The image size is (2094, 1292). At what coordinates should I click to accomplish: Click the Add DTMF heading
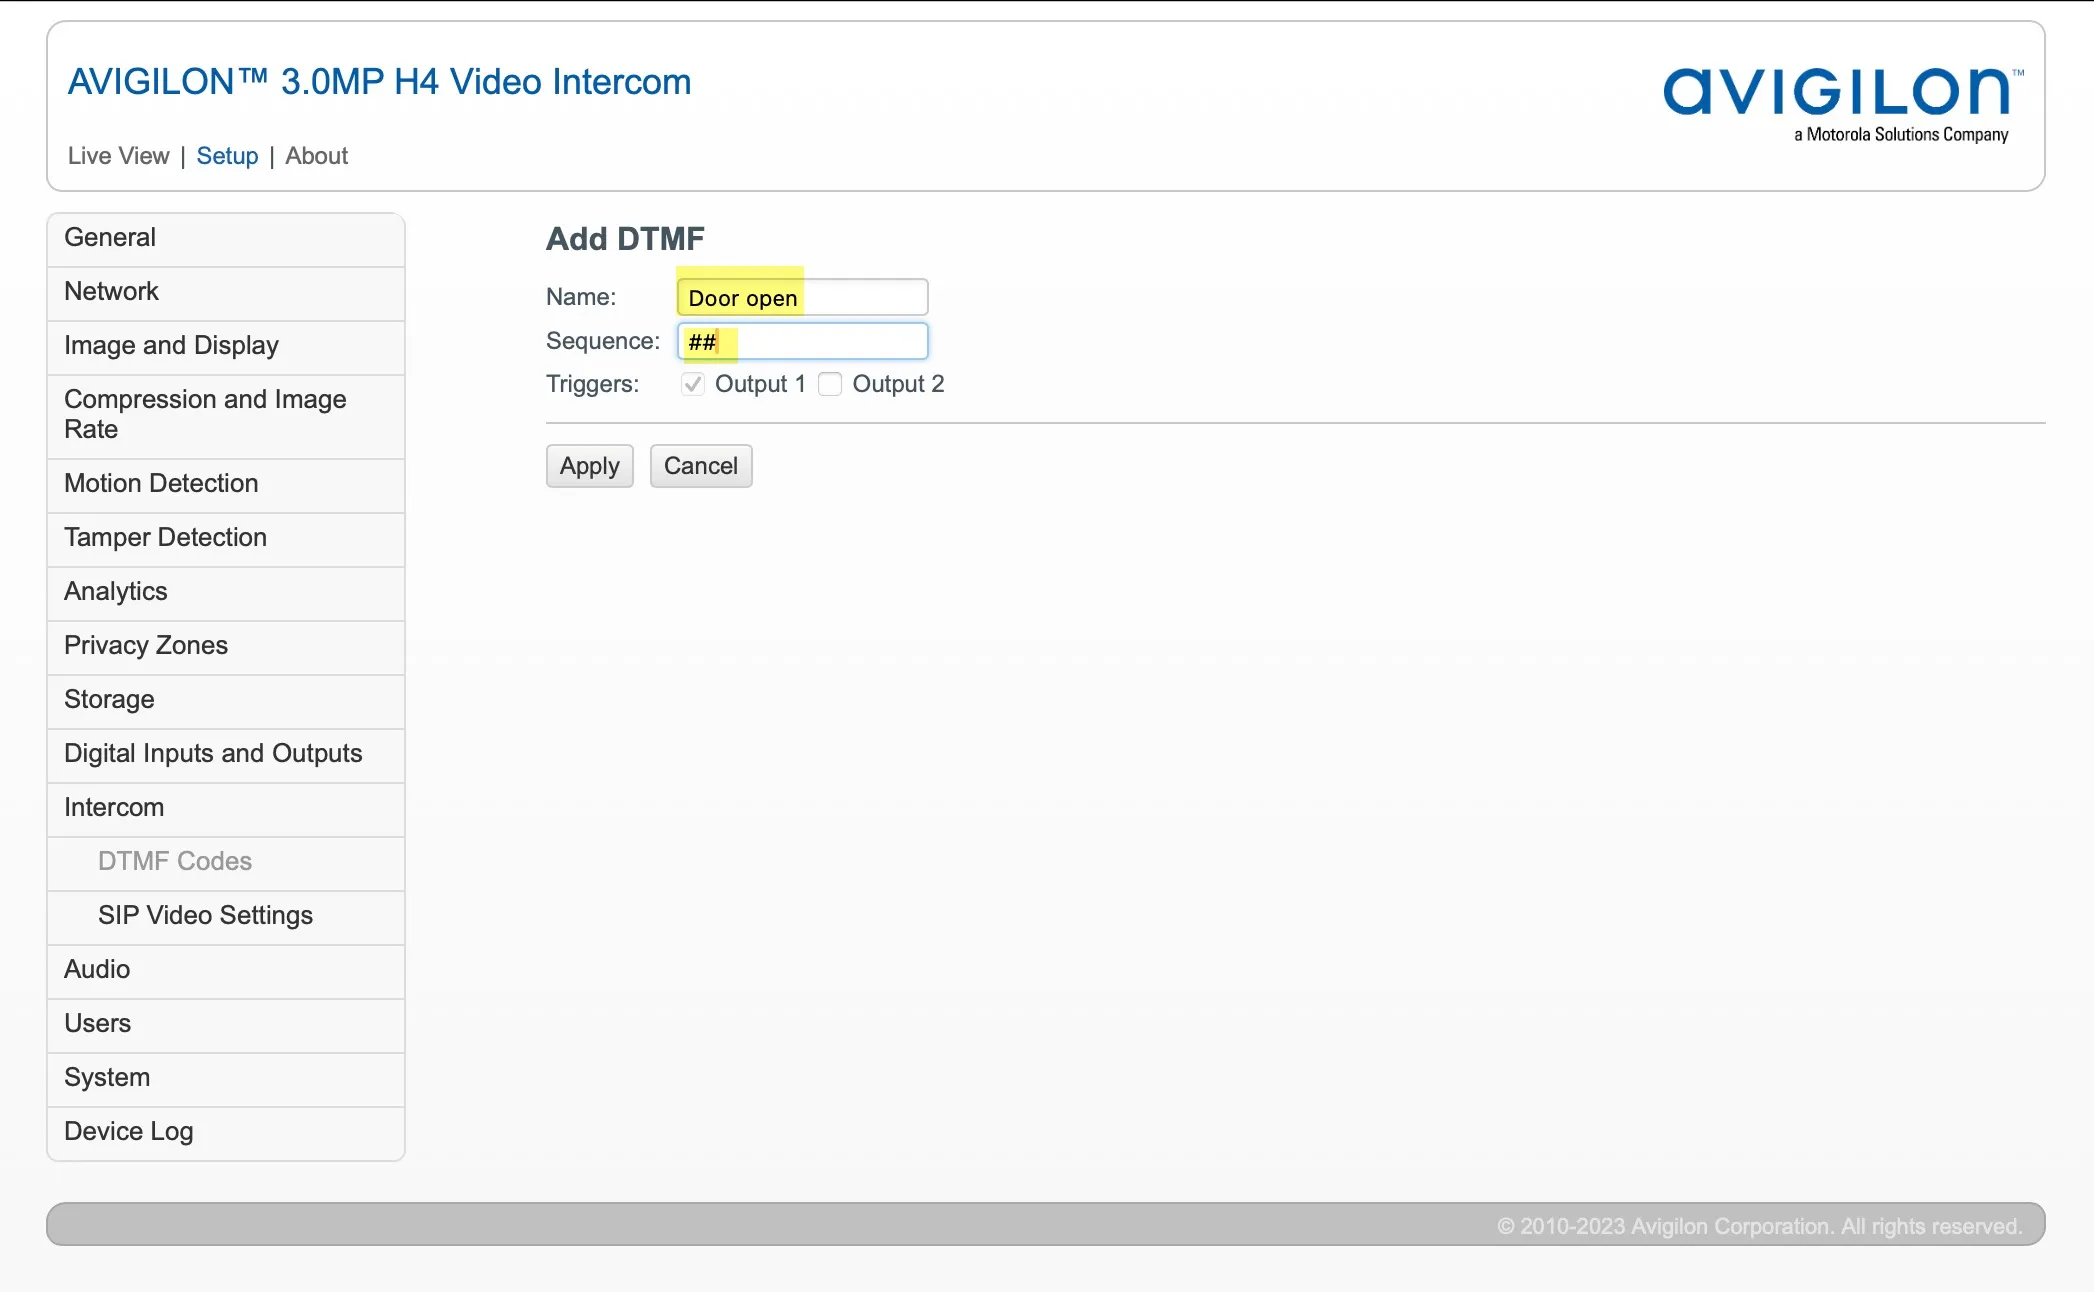pyautogui.click(x=625, y=239)
